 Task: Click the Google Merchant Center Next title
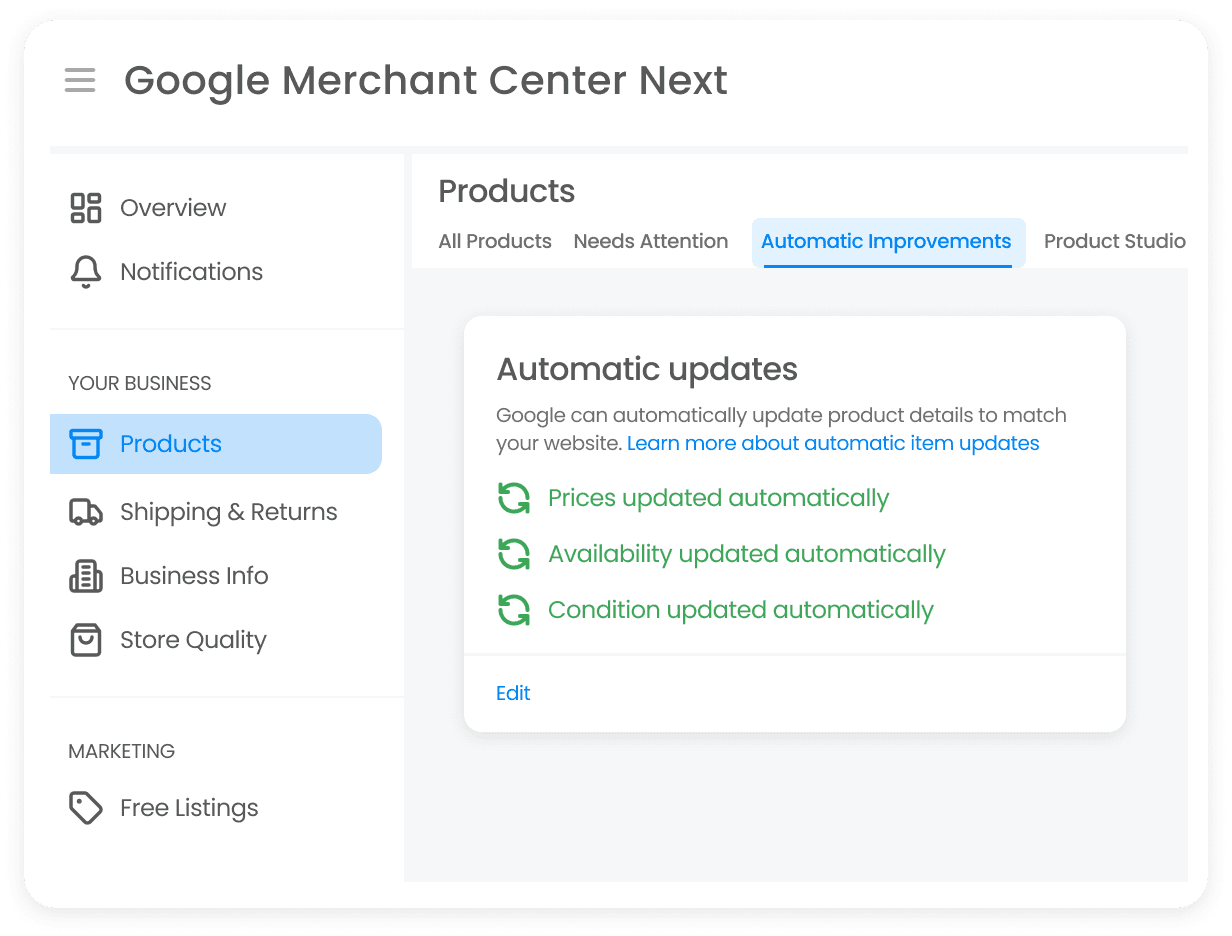click(x=426, y=80)
